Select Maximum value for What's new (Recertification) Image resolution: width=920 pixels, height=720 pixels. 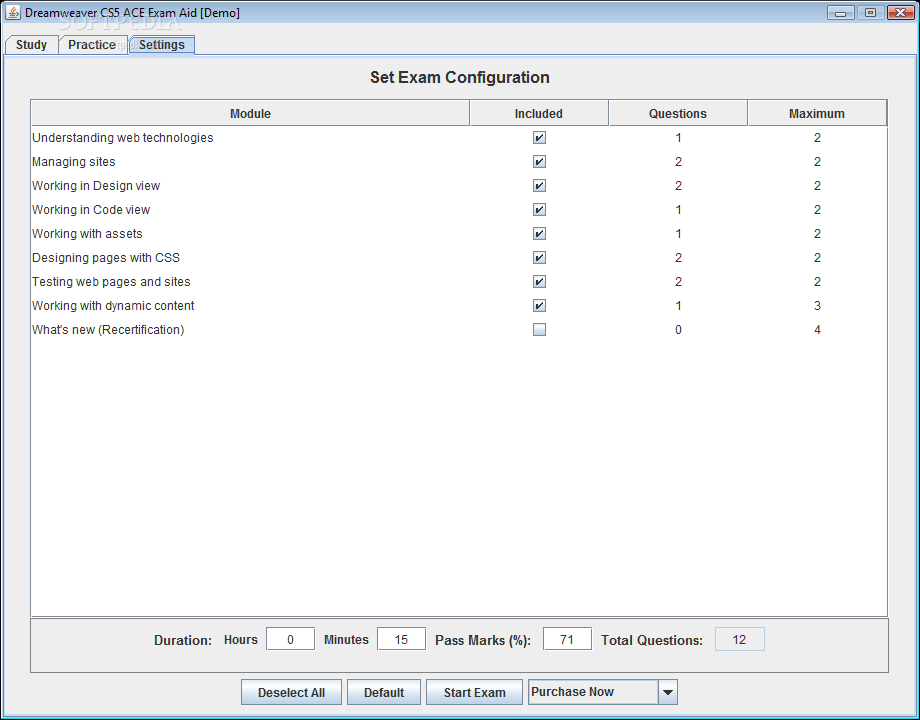coord(817,330)
